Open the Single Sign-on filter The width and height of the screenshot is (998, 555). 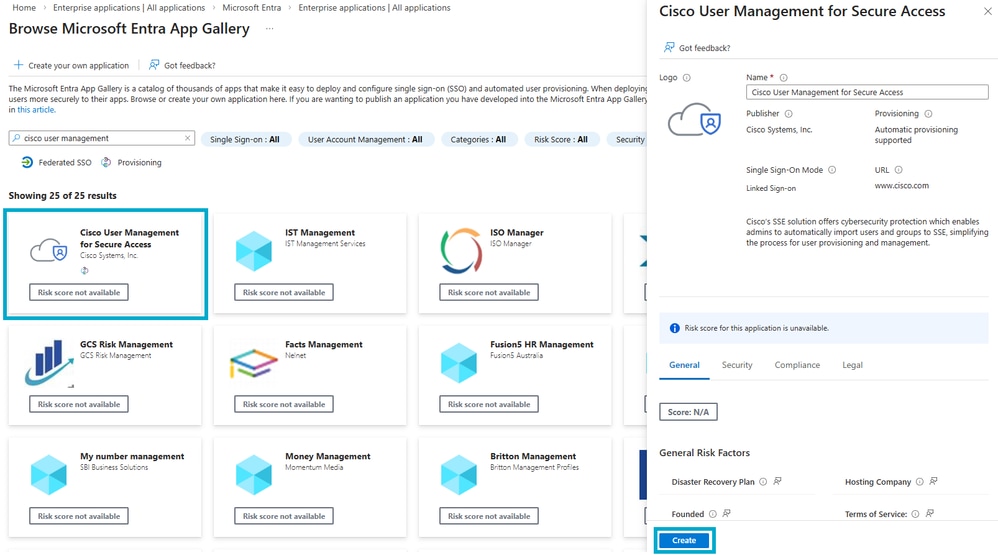click(244, 139)
